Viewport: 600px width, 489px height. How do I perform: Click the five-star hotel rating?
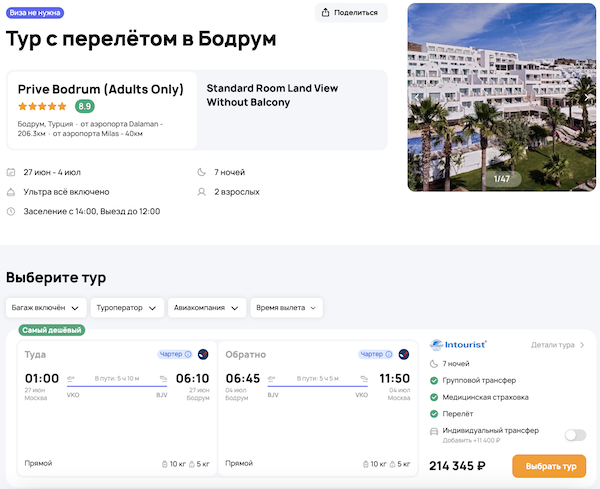[42, 106]
